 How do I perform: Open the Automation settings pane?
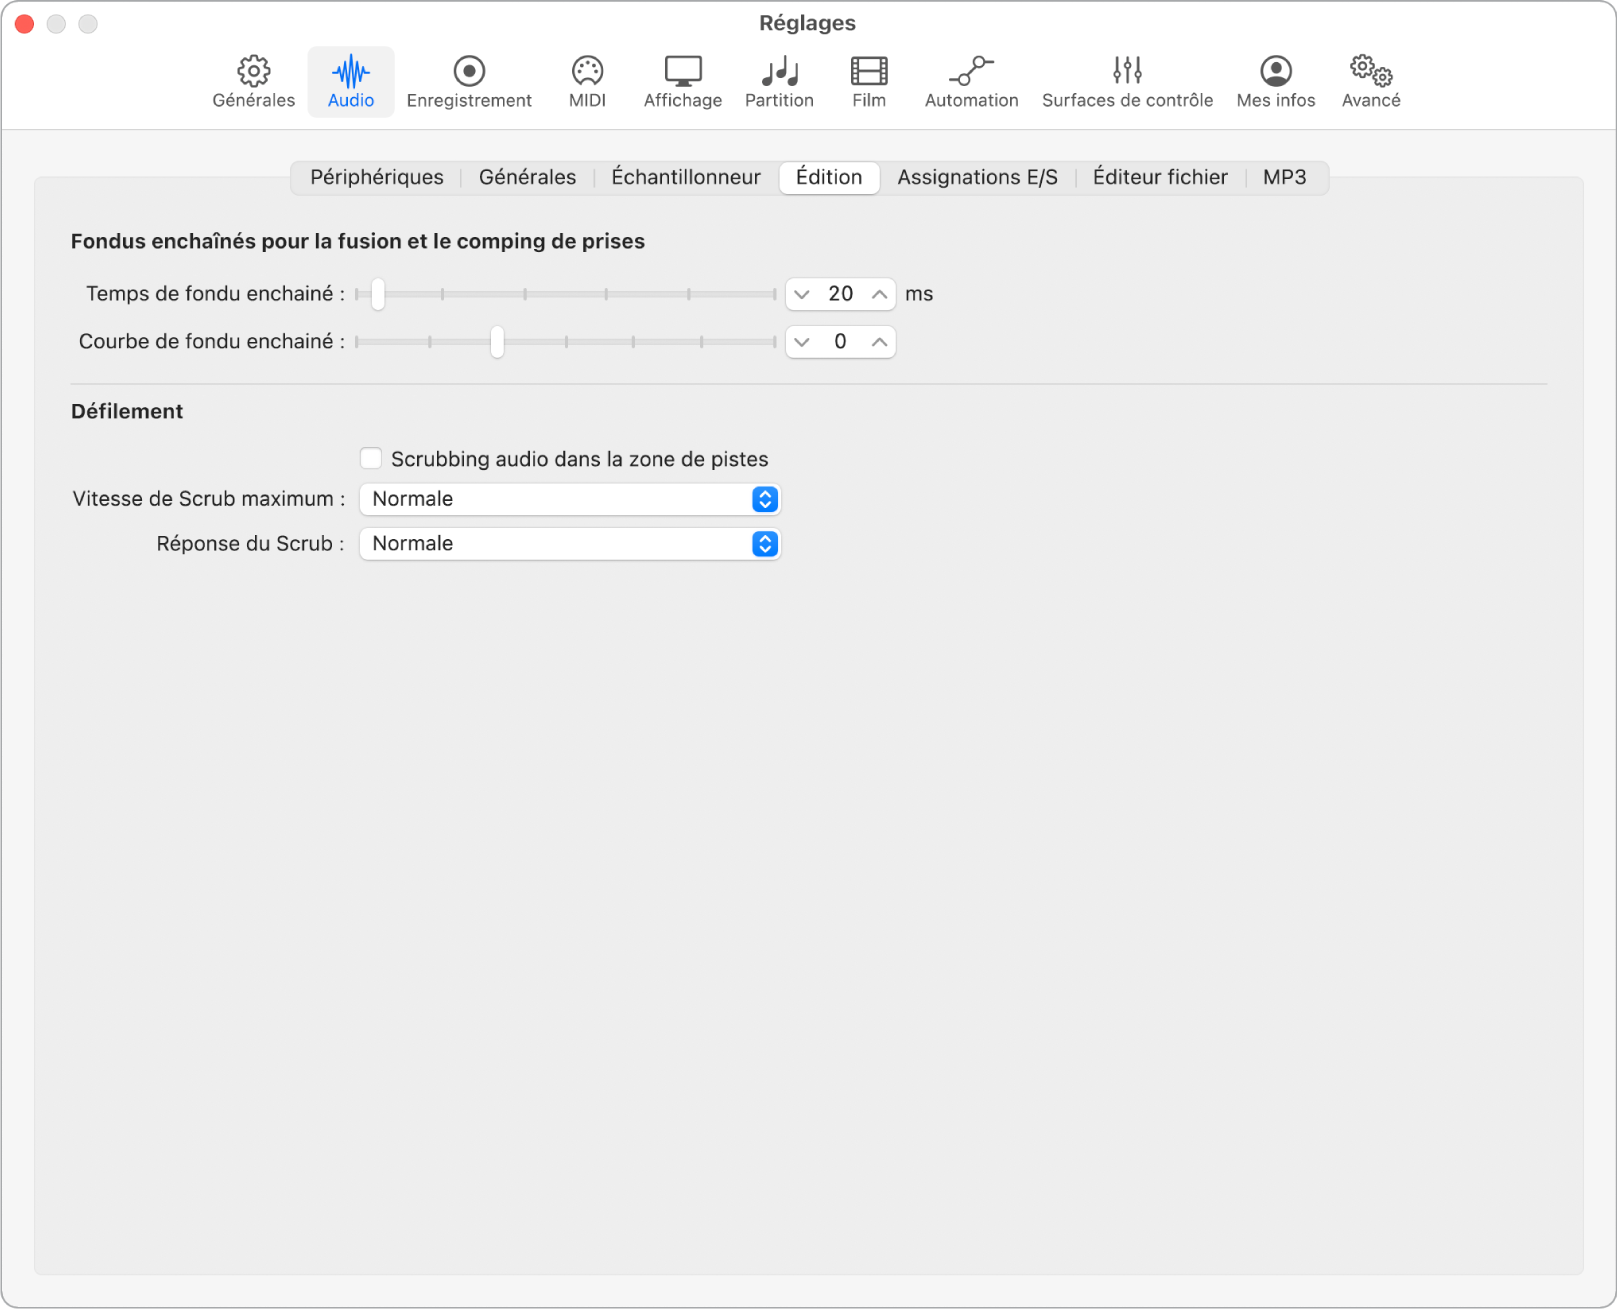point(971,82)
